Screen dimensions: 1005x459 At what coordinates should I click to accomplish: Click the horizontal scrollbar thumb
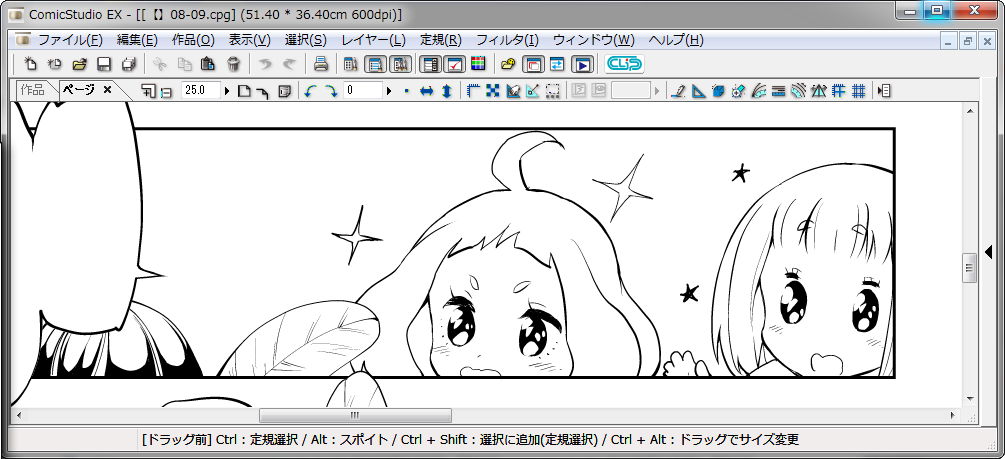(355, 415)
